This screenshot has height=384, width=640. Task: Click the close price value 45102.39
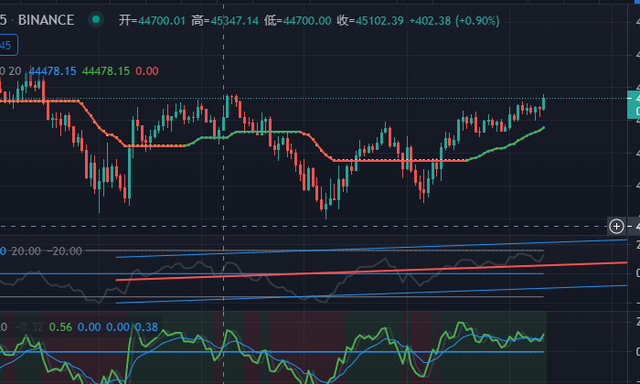(380, 21)
